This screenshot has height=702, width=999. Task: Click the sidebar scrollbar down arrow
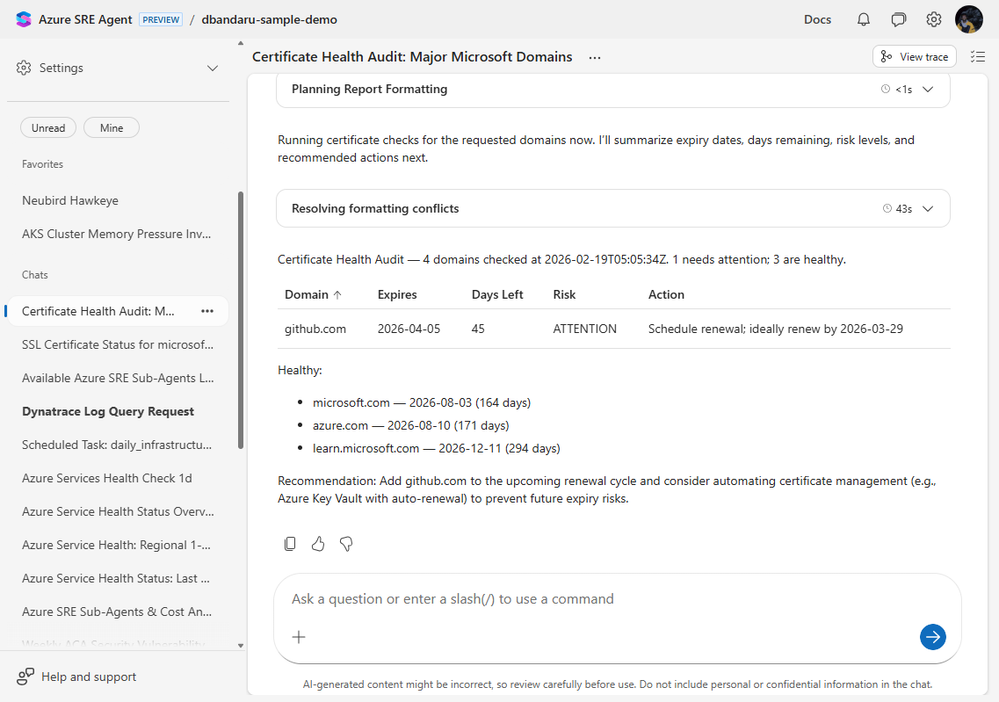click(240, 645)
